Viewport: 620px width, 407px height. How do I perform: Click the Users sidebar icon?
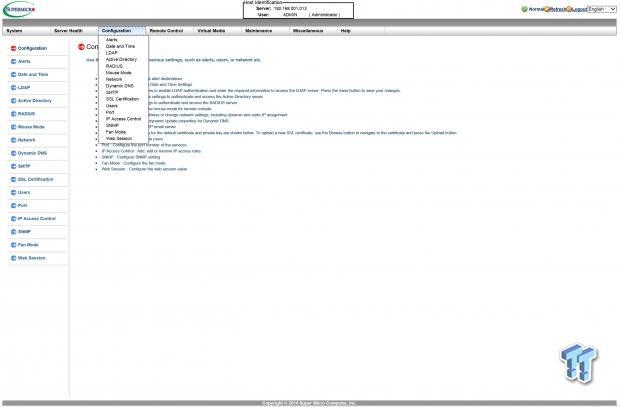pos(13,192)
